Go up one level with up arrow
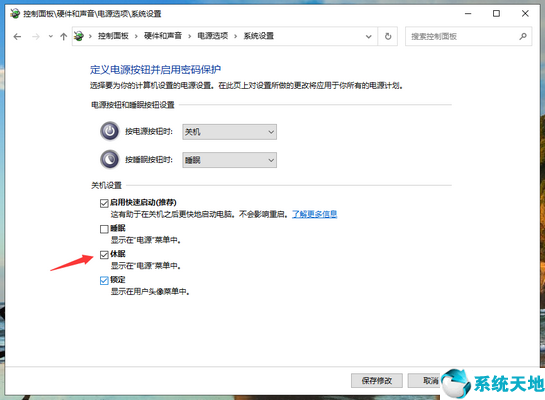 point(63,36)
